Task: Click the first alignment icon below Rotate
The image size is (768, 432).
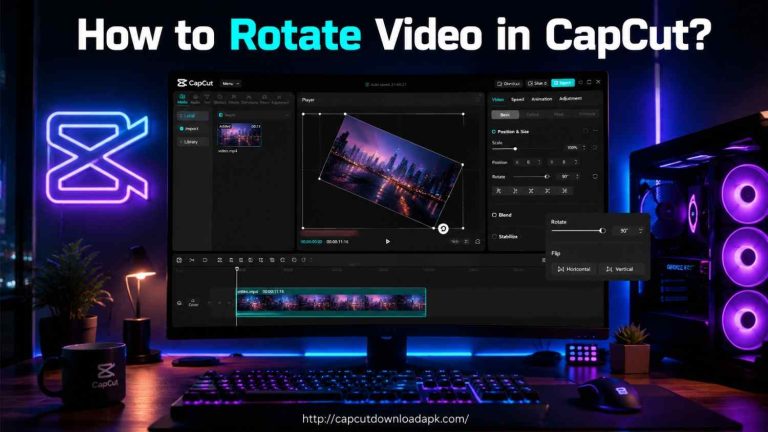Action: coord(499,191)
